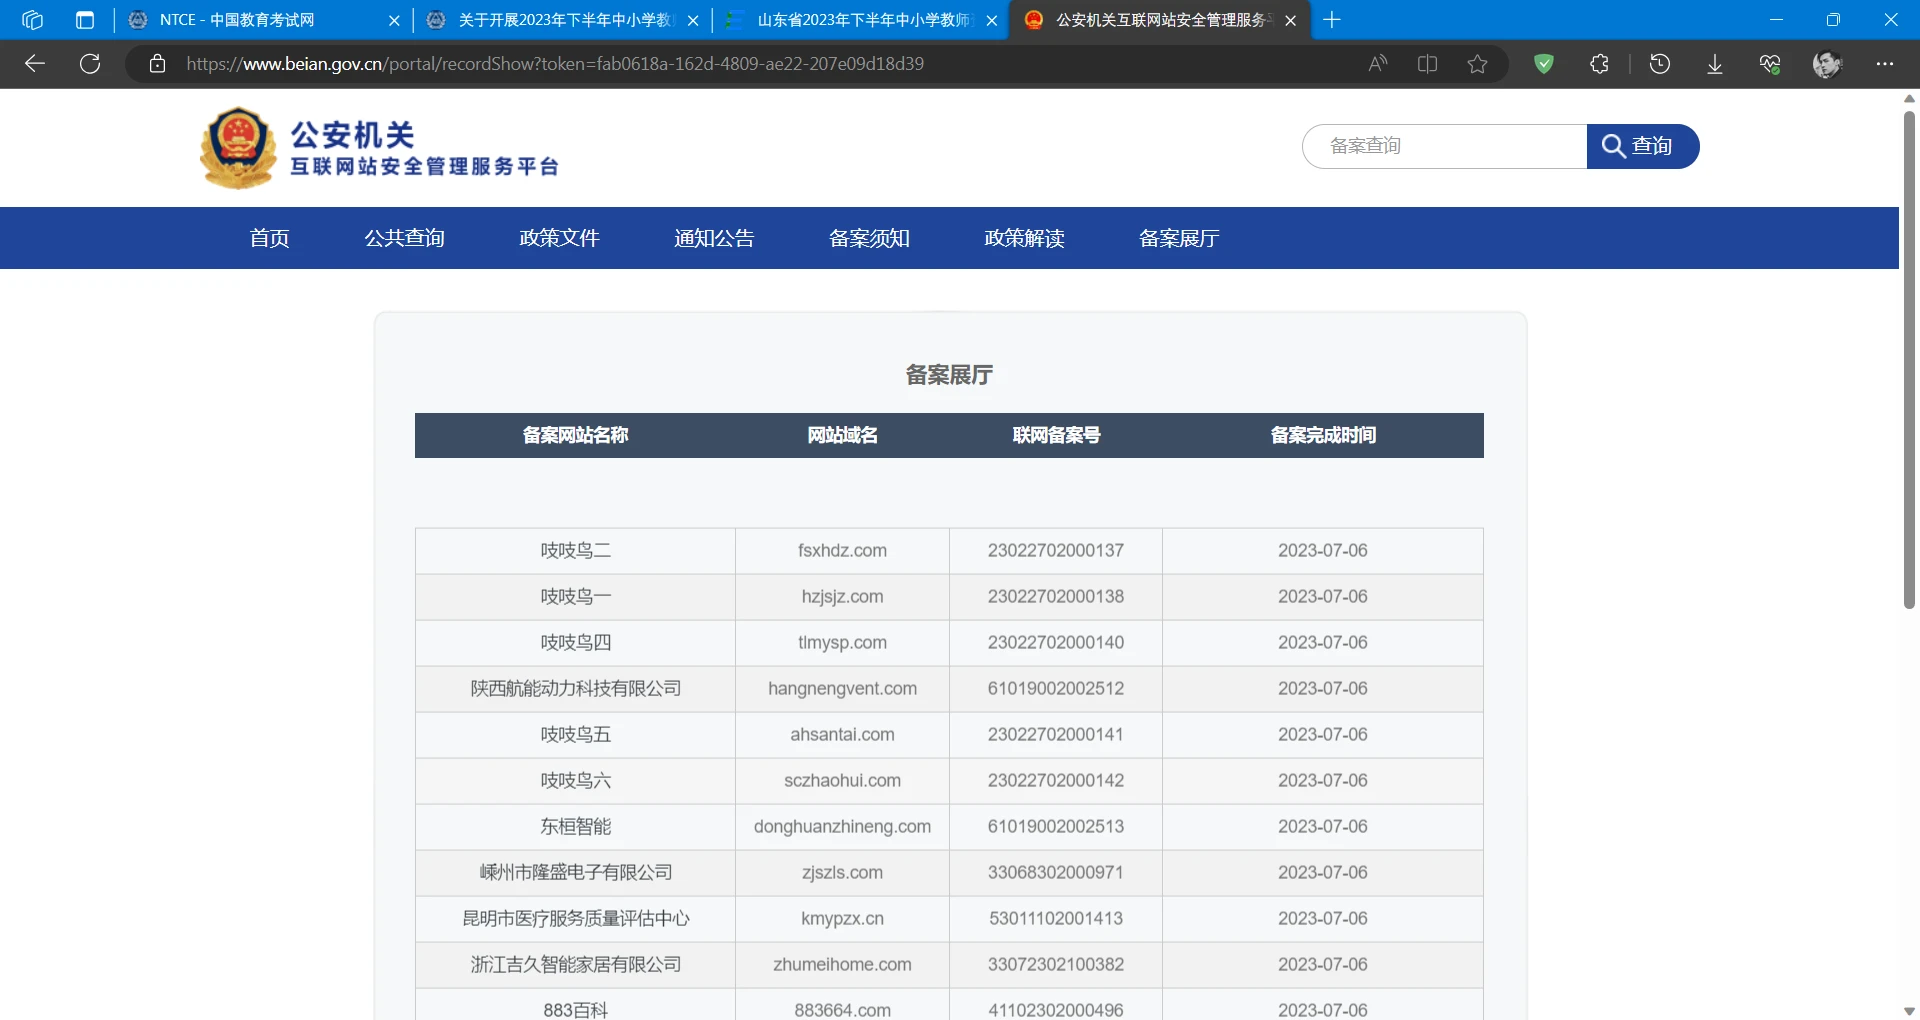The width and height of the screenshot is (1920, 1020).
Task: Open a new browser tab
Action: point(1332,20)
